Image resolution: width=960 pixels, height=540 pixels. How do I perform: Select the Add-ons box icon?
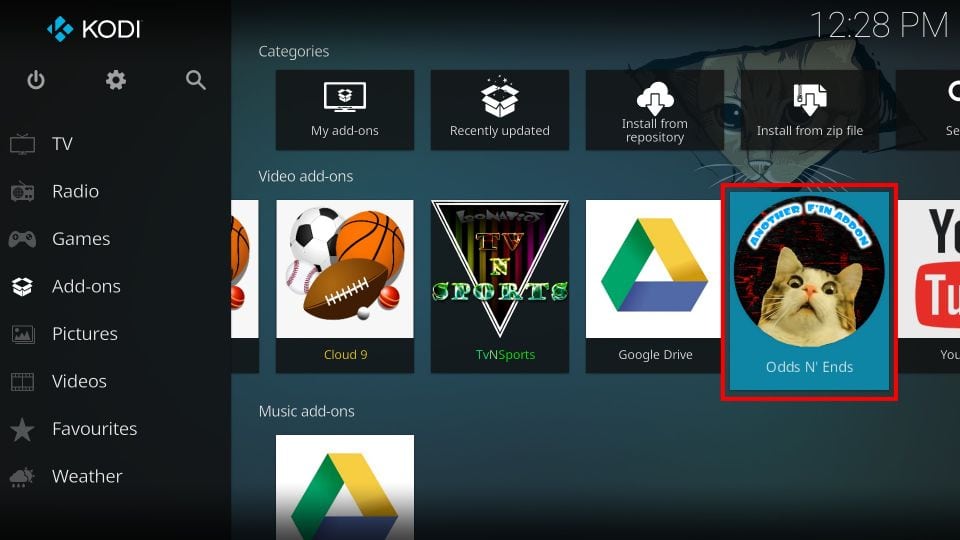(22, 286)
